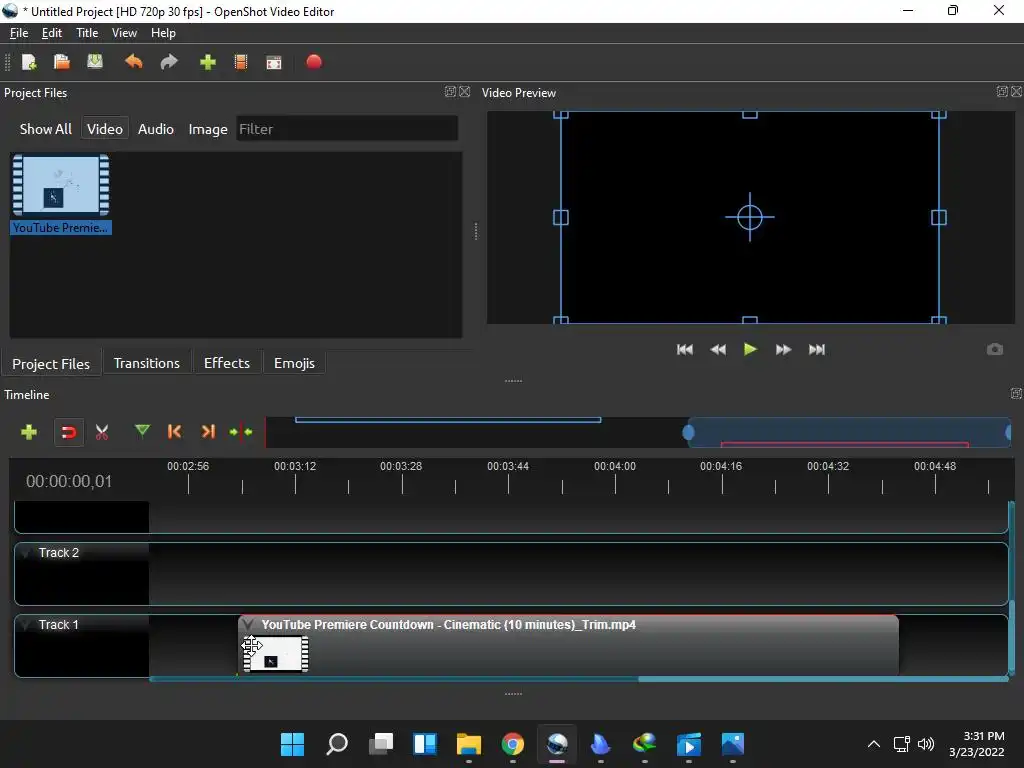Image resolution: width=1024 pixels, height=768 pixels.
Task: Play the video preview
Action: pos(750,349)
